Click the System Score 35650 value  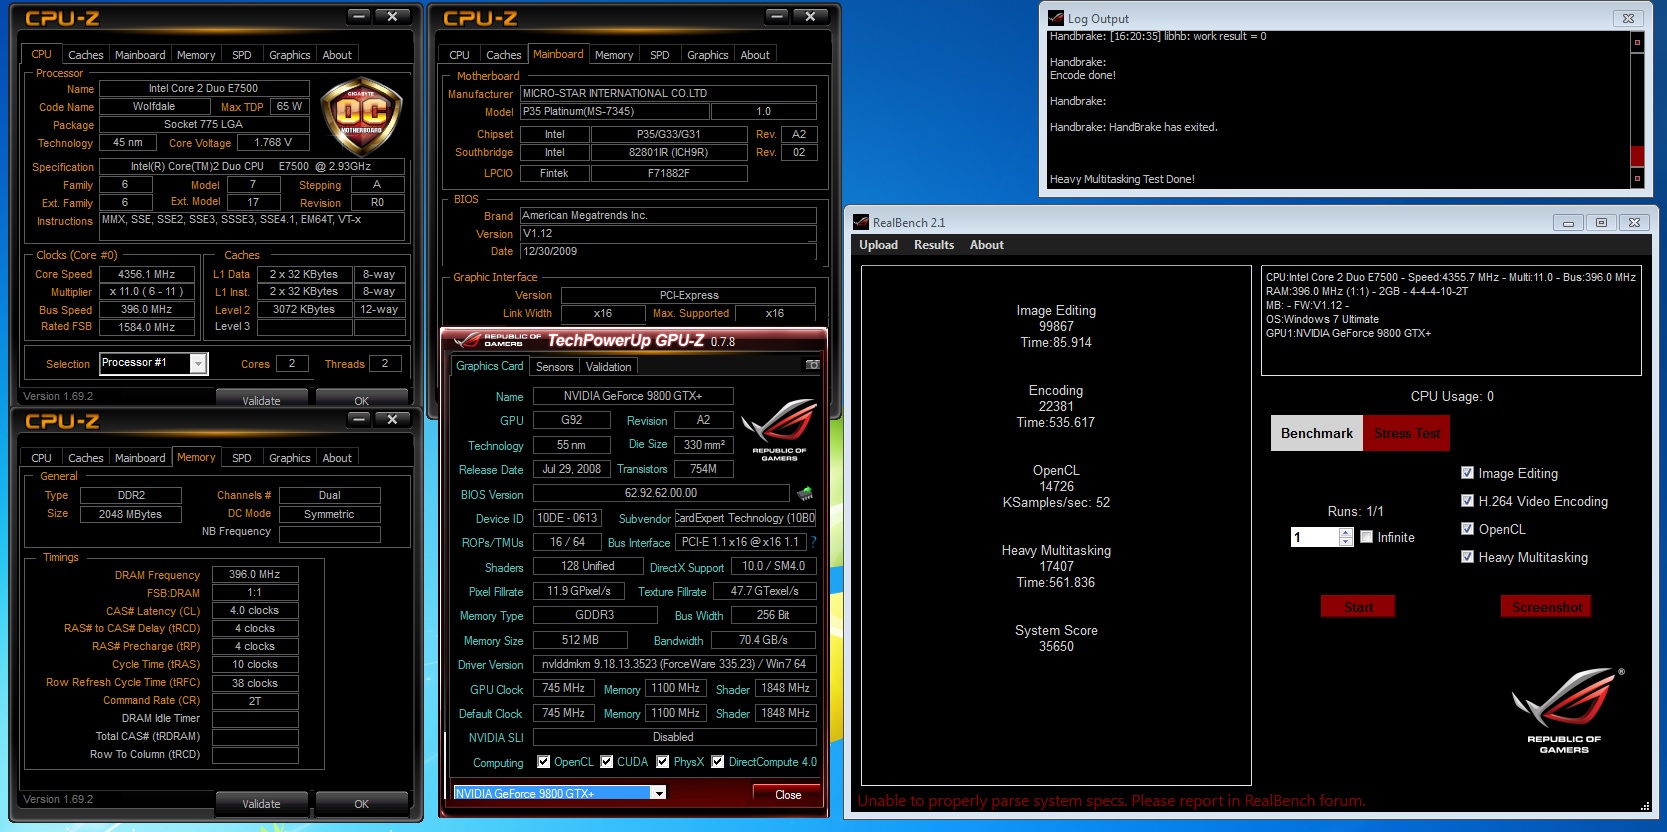[x=1056, y=646]
